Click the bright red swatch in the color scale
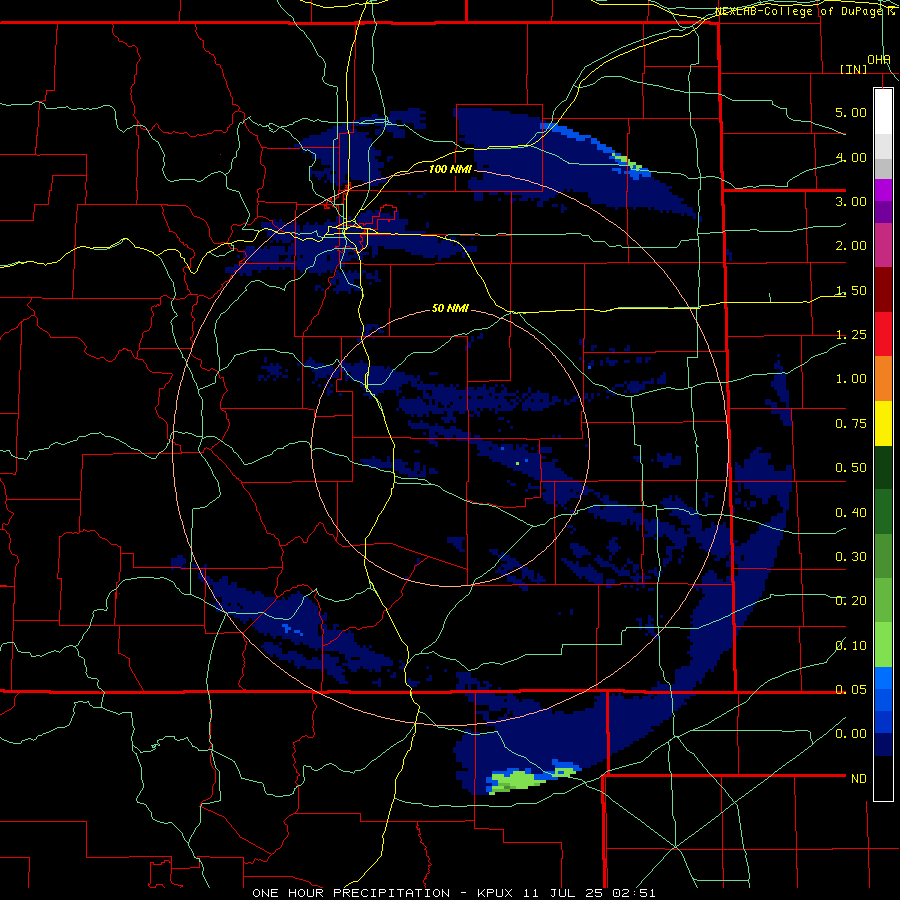The image size is (900, 900). 883,334
